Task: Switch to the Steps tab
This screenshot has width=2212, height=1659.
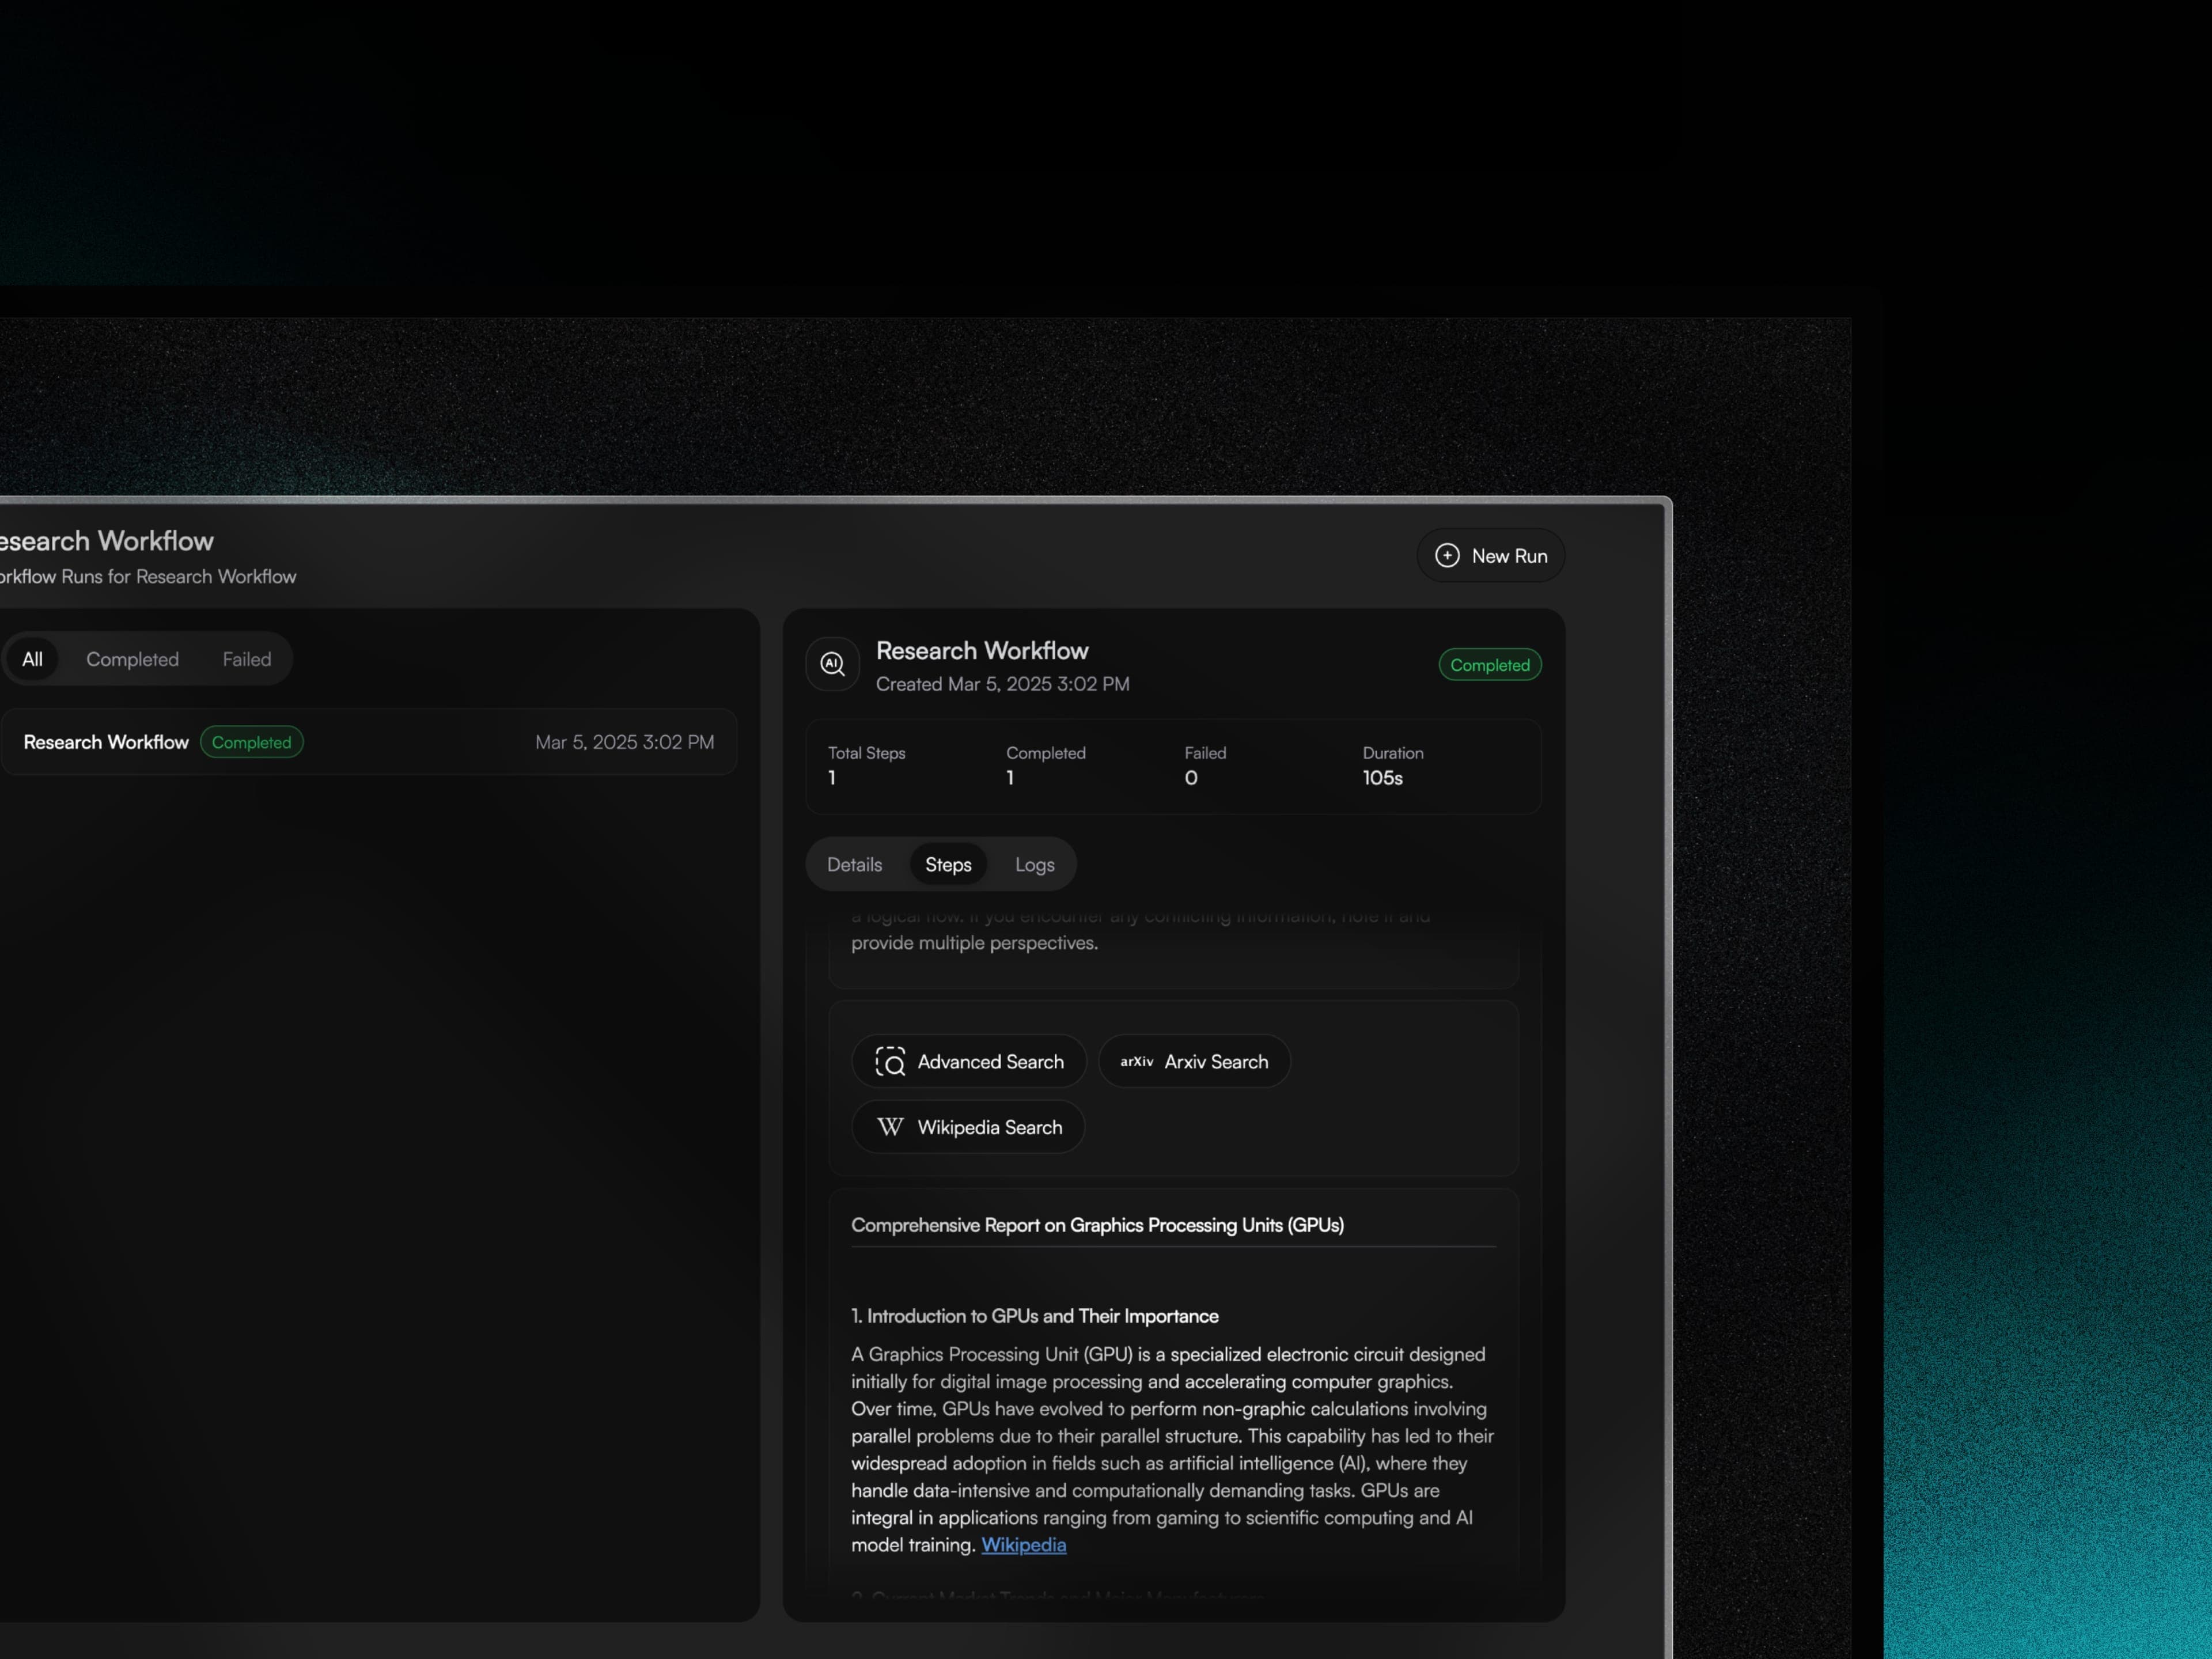Action: (948, 865)
